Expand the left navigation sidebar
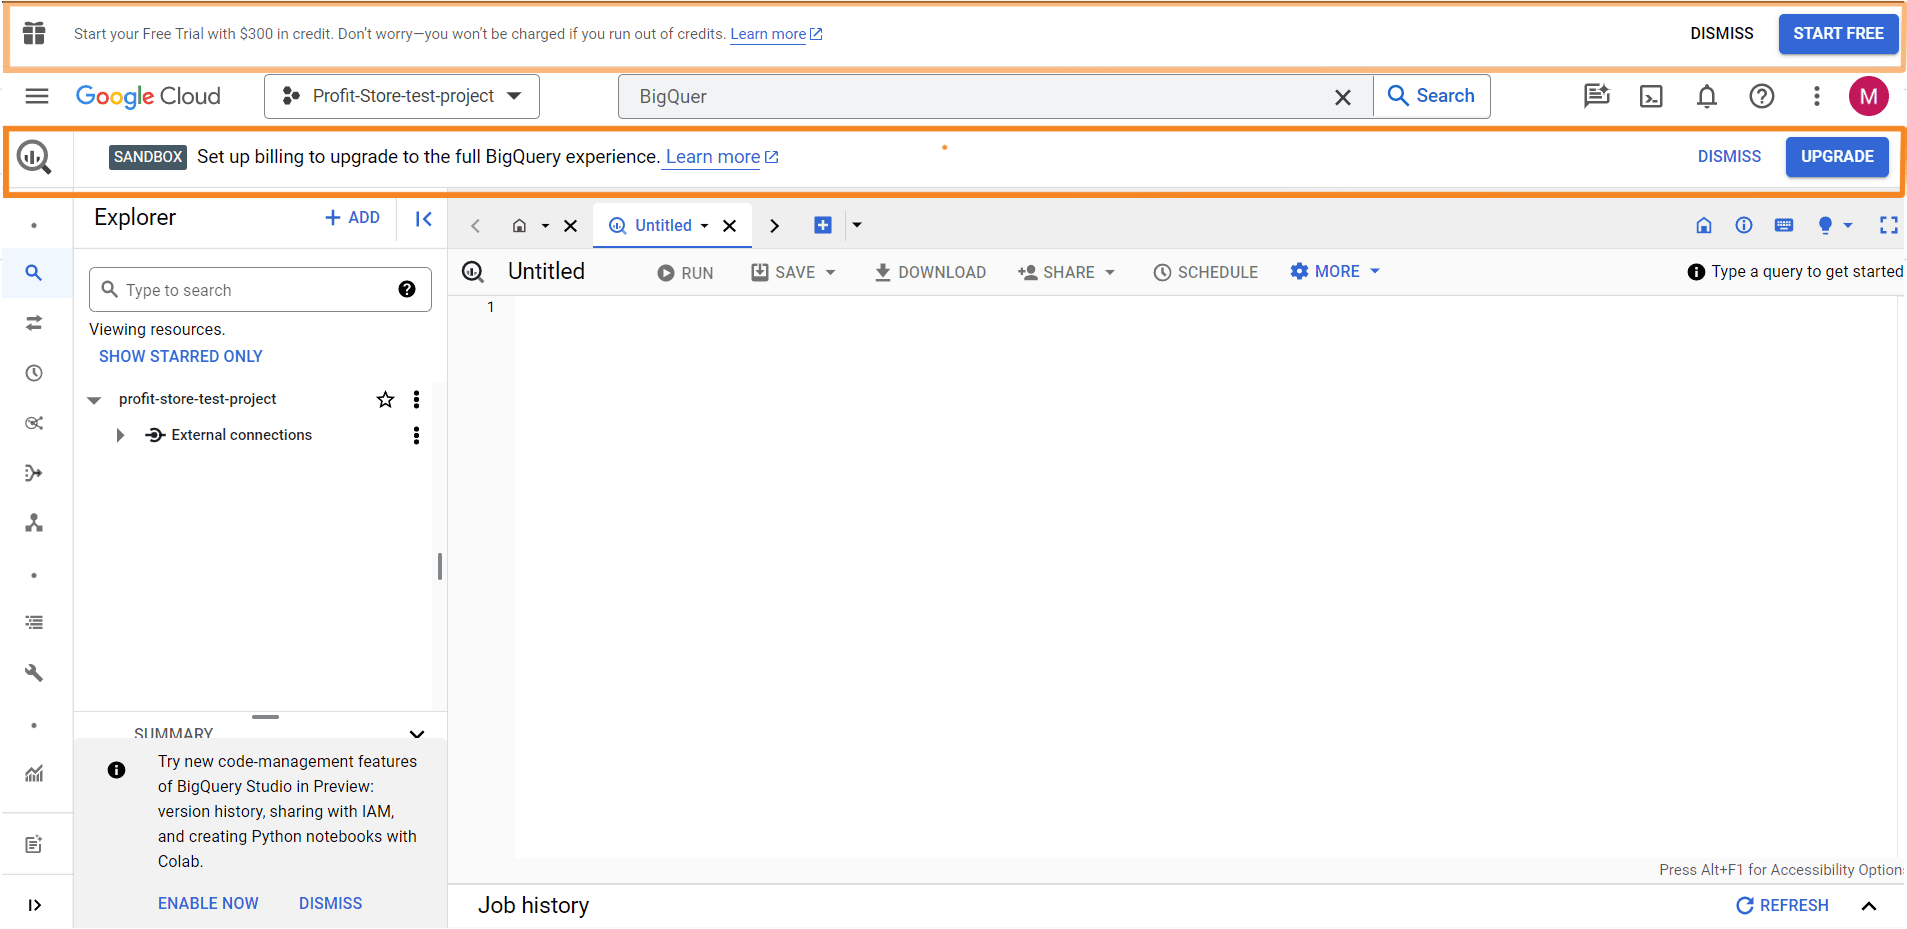The height and width of the screenshot is (929, 1907). click(x=34, y=905)
